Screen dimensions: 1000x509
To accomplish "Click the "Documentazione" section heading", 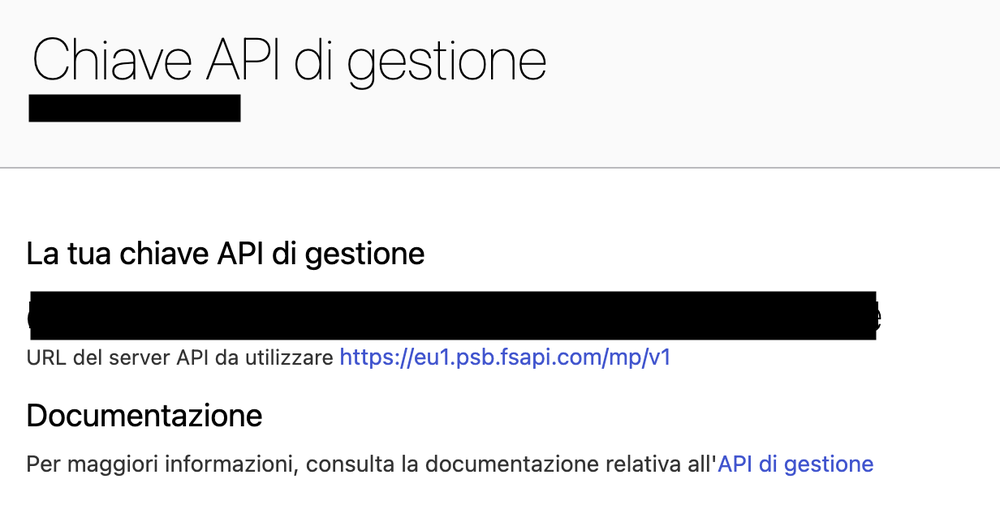I will pyautogui.click(x=144, y=415).
